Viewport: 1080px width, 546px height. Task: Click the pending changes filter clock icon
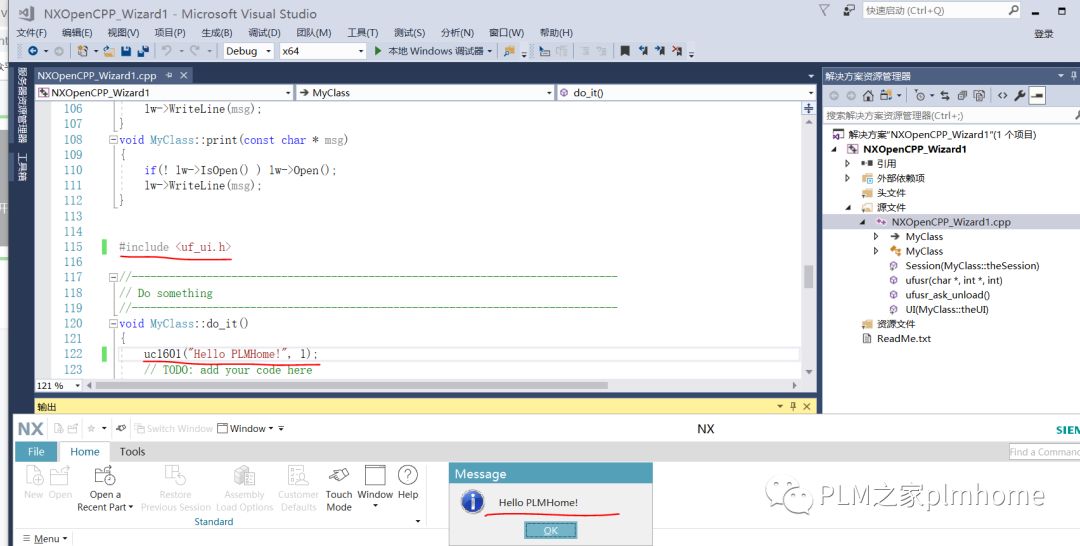click(x=920, y=96)
